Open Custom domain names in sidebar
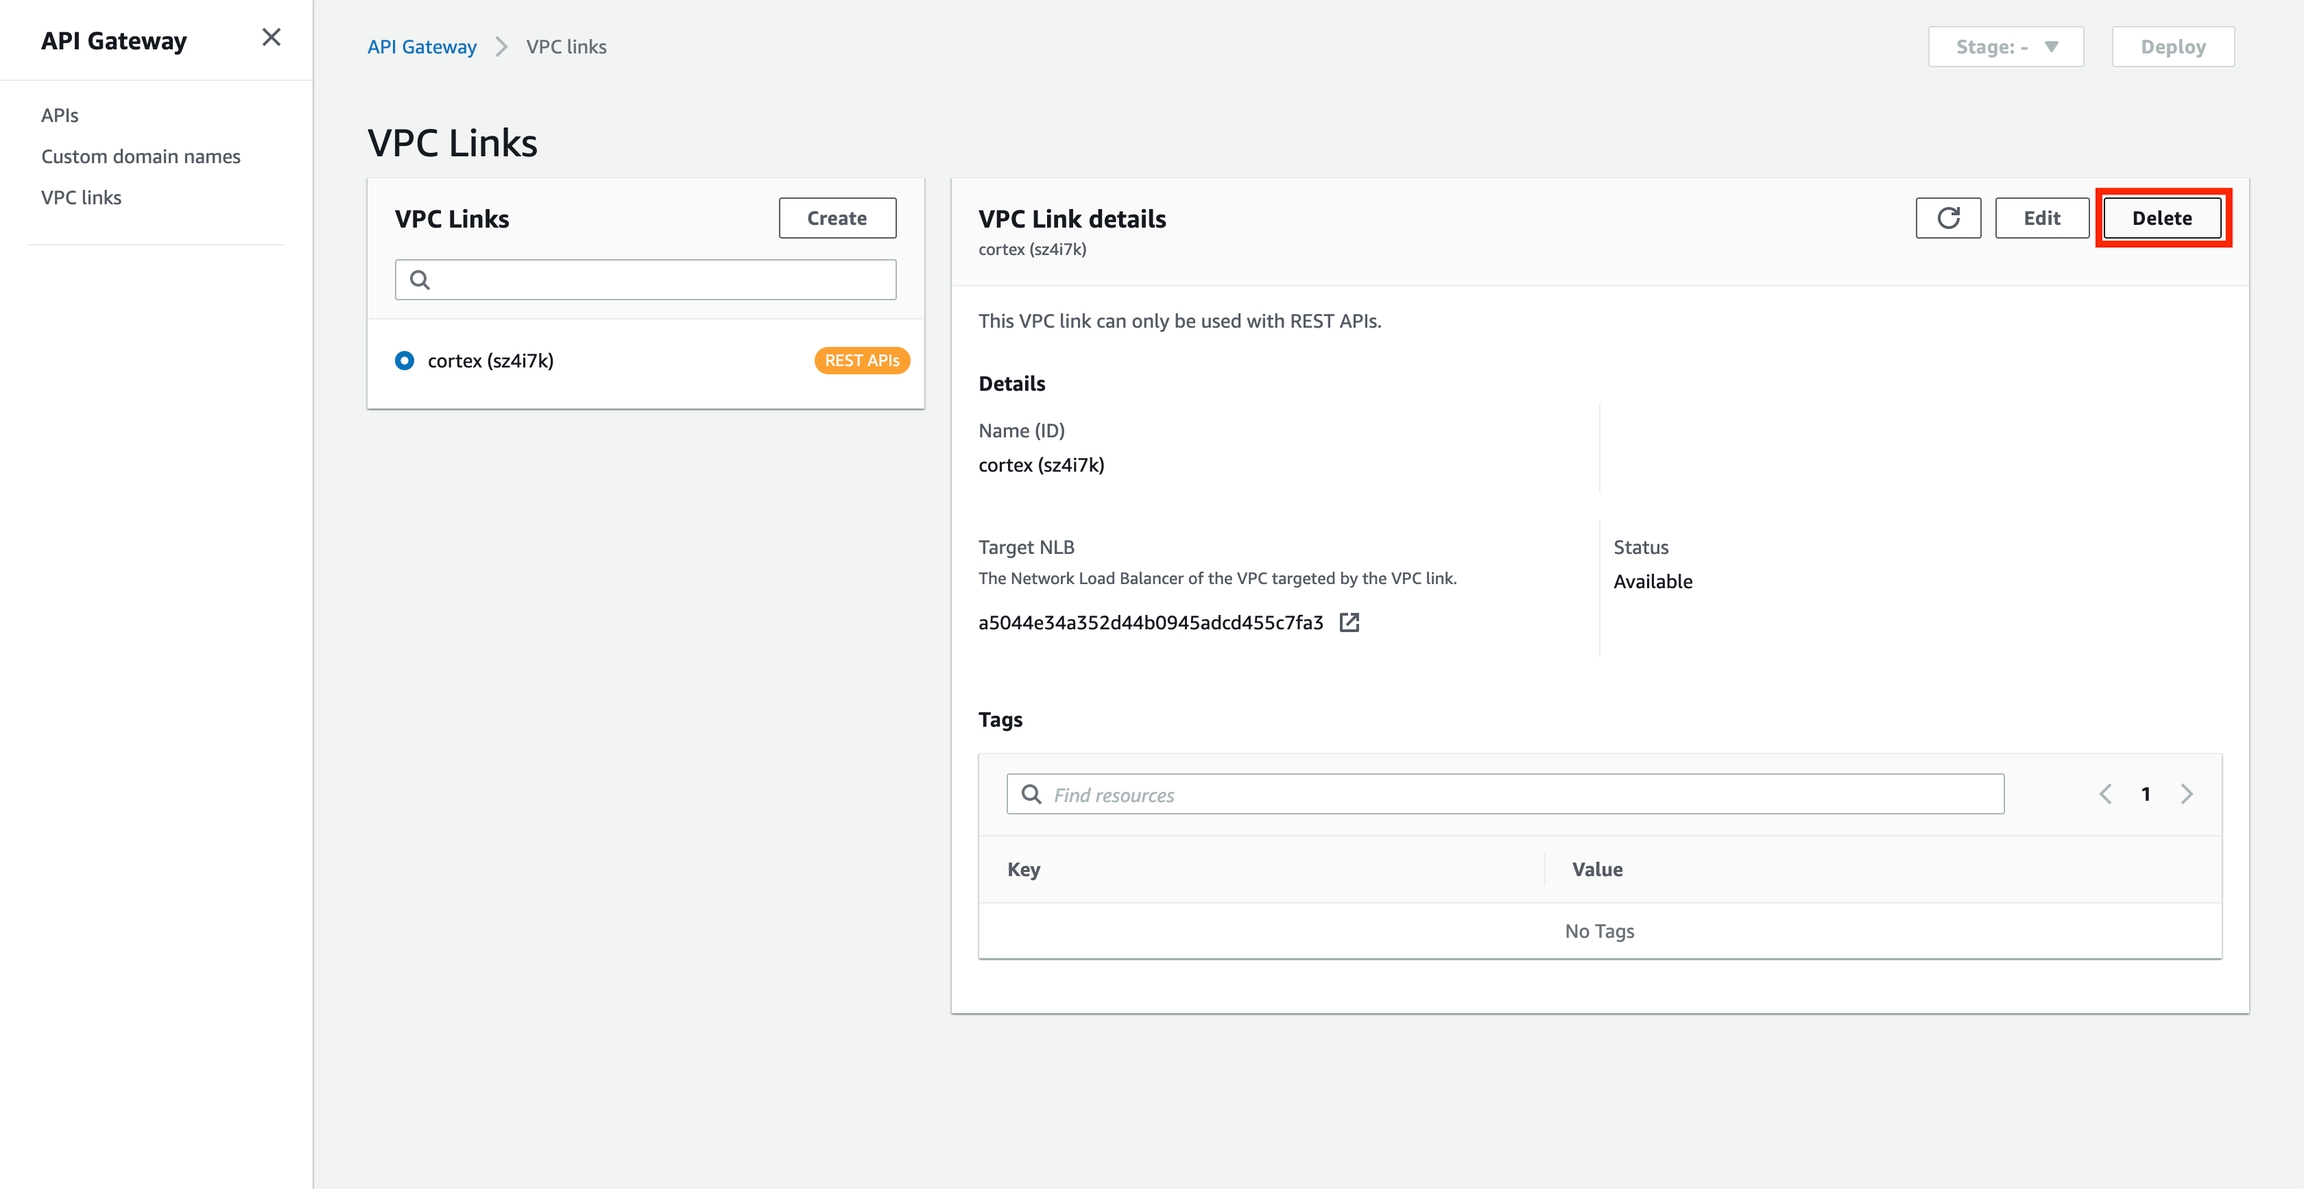Image resolution: width=2304 pixels, height=1197 pixels. [x=141, y=156]
